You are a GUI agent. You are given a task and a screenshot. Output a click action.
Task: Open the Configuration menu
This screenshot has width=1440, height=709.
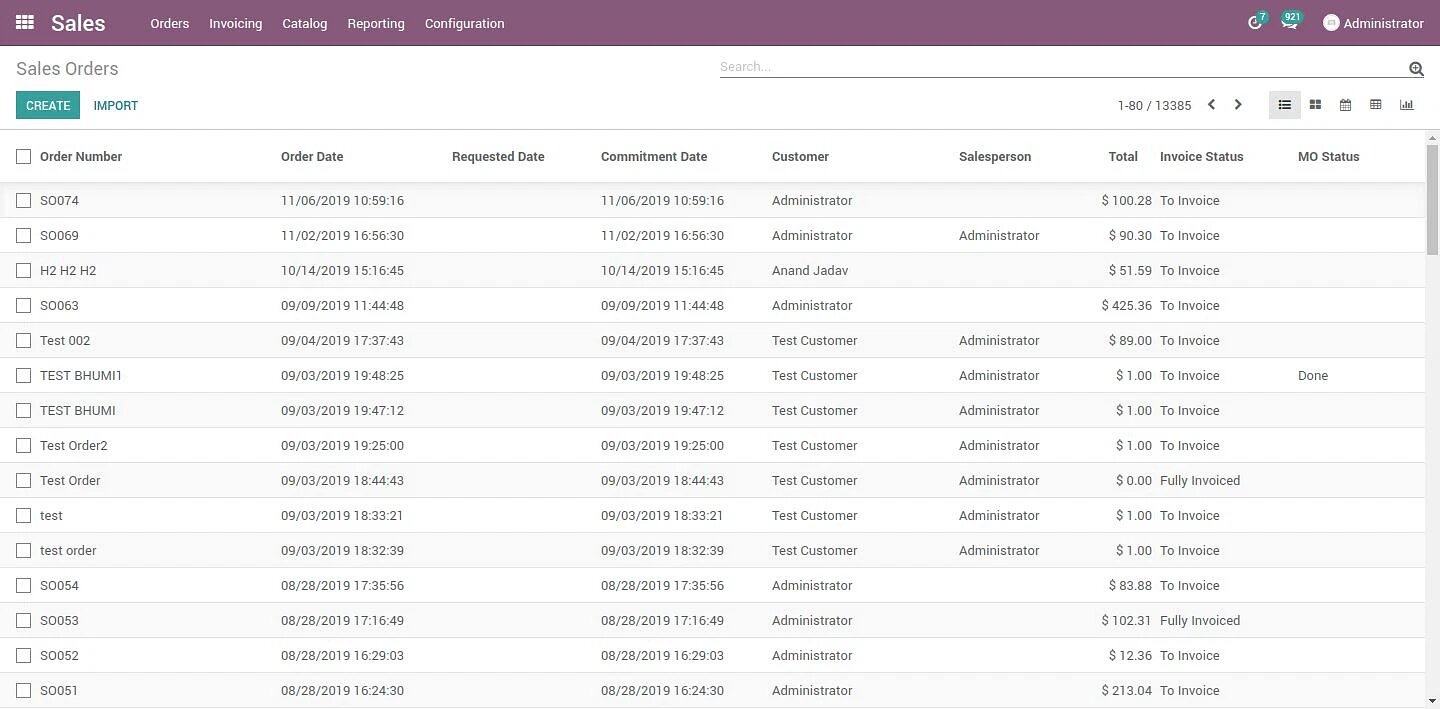[464, 23]
